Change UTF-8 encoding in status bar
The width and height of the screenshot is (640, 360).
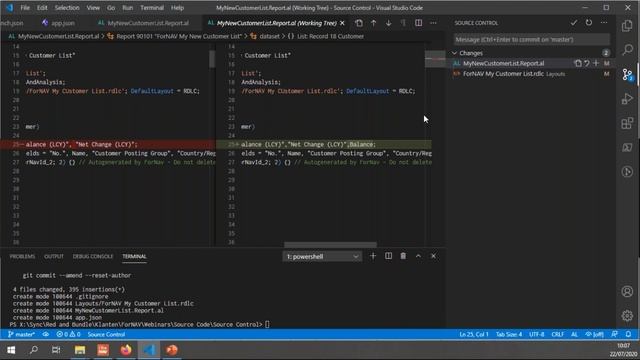point(536,334)
